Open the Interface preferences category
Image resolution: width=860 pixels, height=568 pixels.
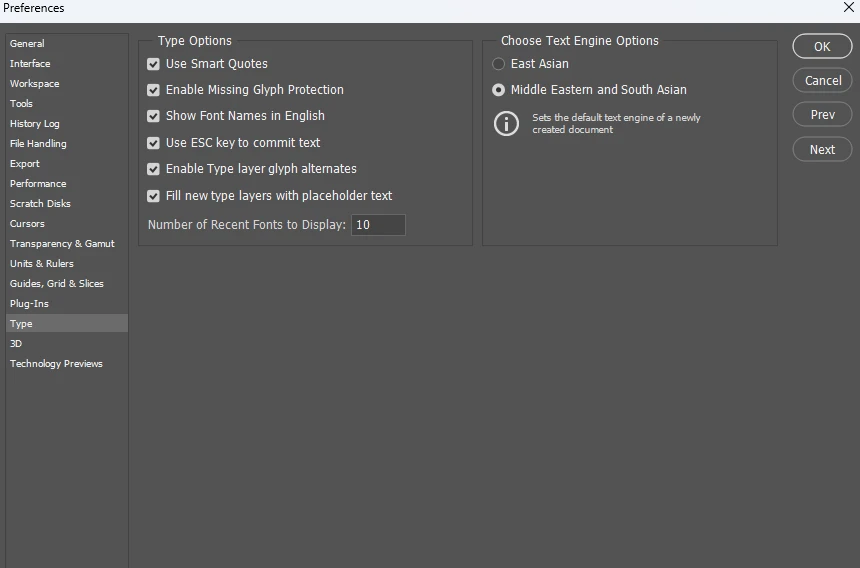coord(67,64)
